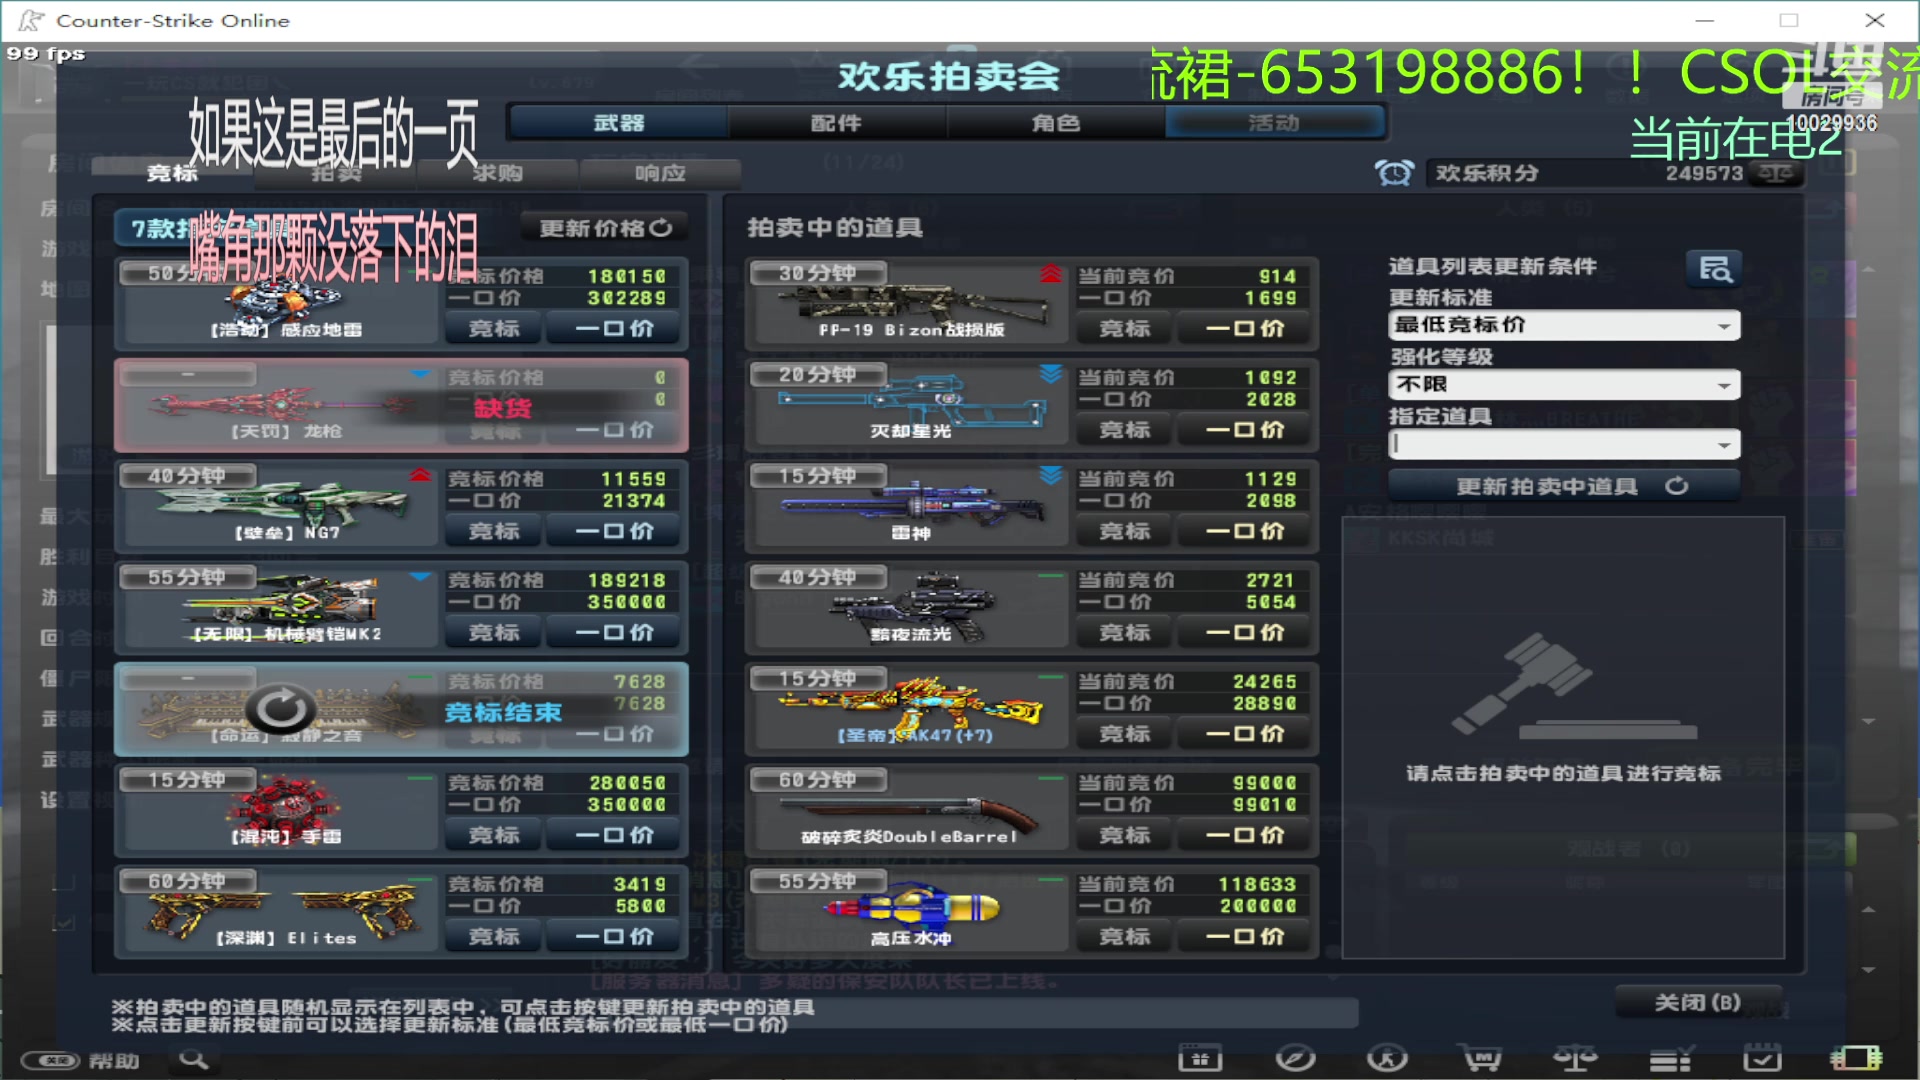Click 一口价 for 混沌 手雷
The height and width of the screenshot is (1080, 1920).
[615, 835]
